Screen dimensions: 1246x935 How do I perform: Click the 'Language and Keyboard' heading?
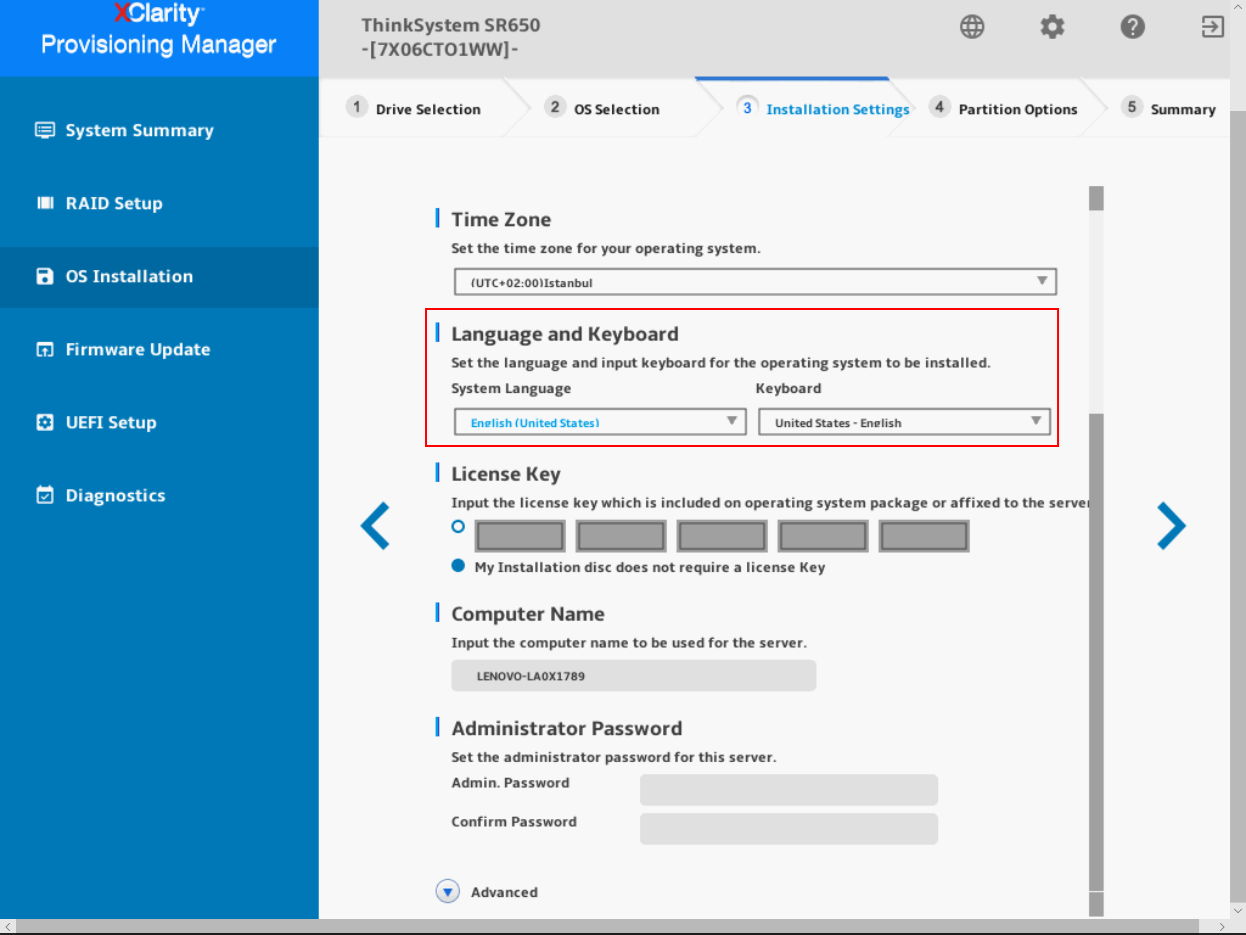[565, 334]
